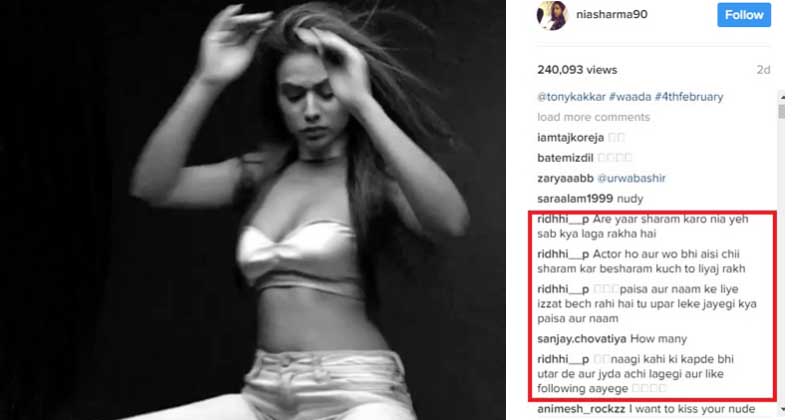
Task: Open commenter zaryaaabb's profile
Action: point(565,178)
